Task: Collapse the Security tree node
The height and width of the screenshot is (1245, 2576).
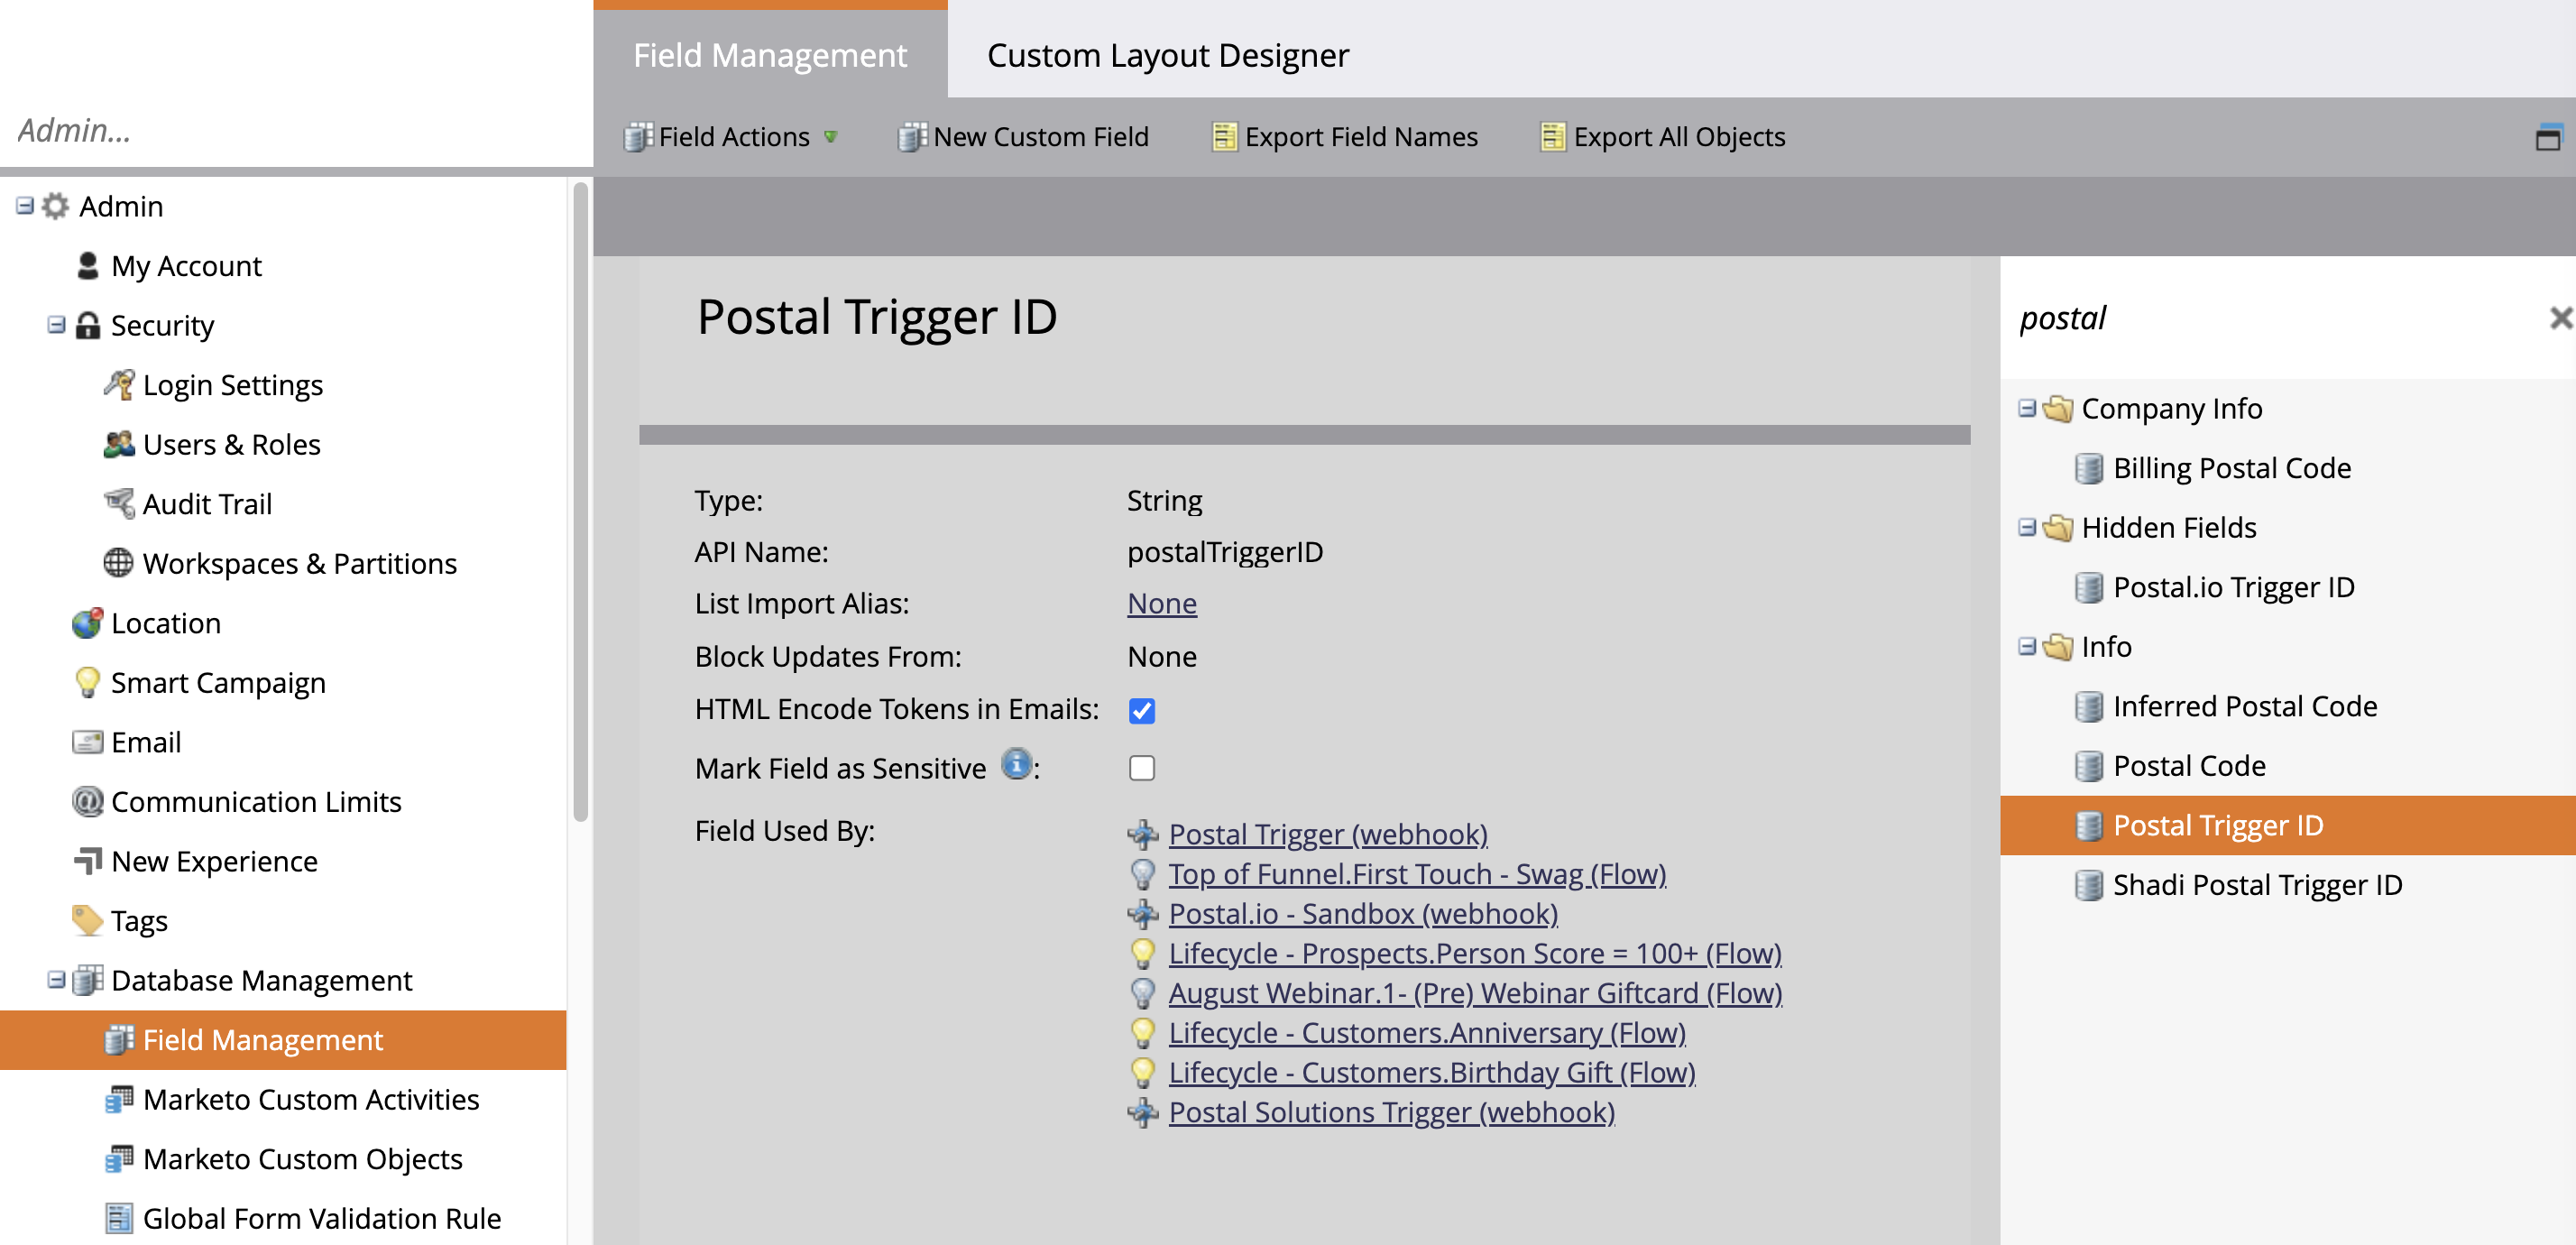Action: tap(56, 325)
